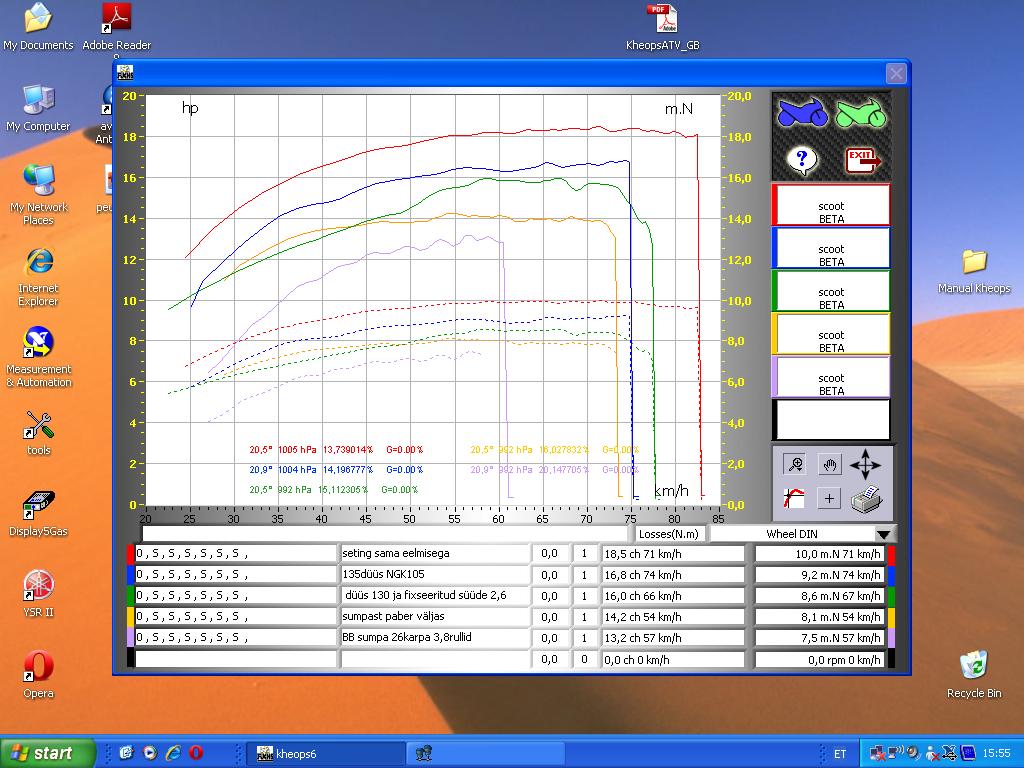Open the My Documents desktop icon
Image resolution: width=1024 pixels, height=768 pixels.
coord(38,27)
